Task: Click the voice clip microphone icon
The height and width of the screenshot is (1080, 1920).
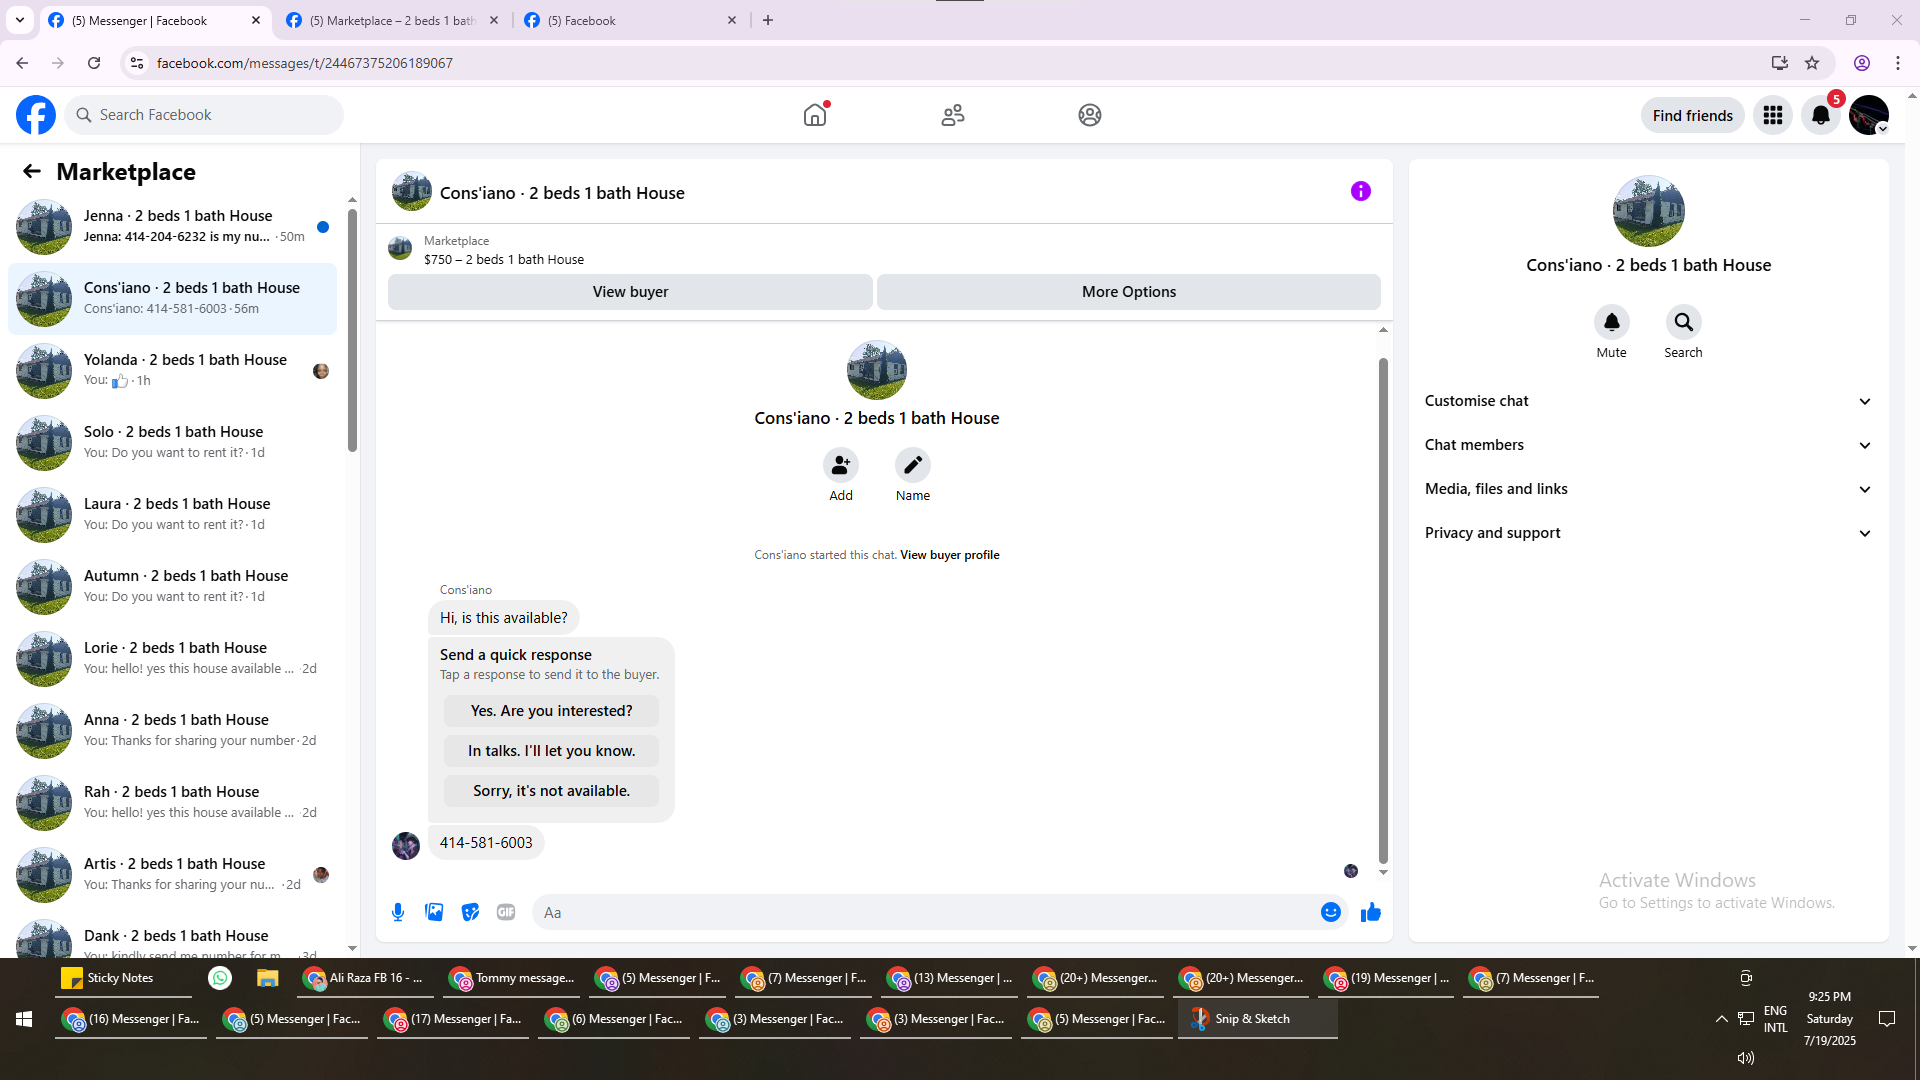Action: 398,912
